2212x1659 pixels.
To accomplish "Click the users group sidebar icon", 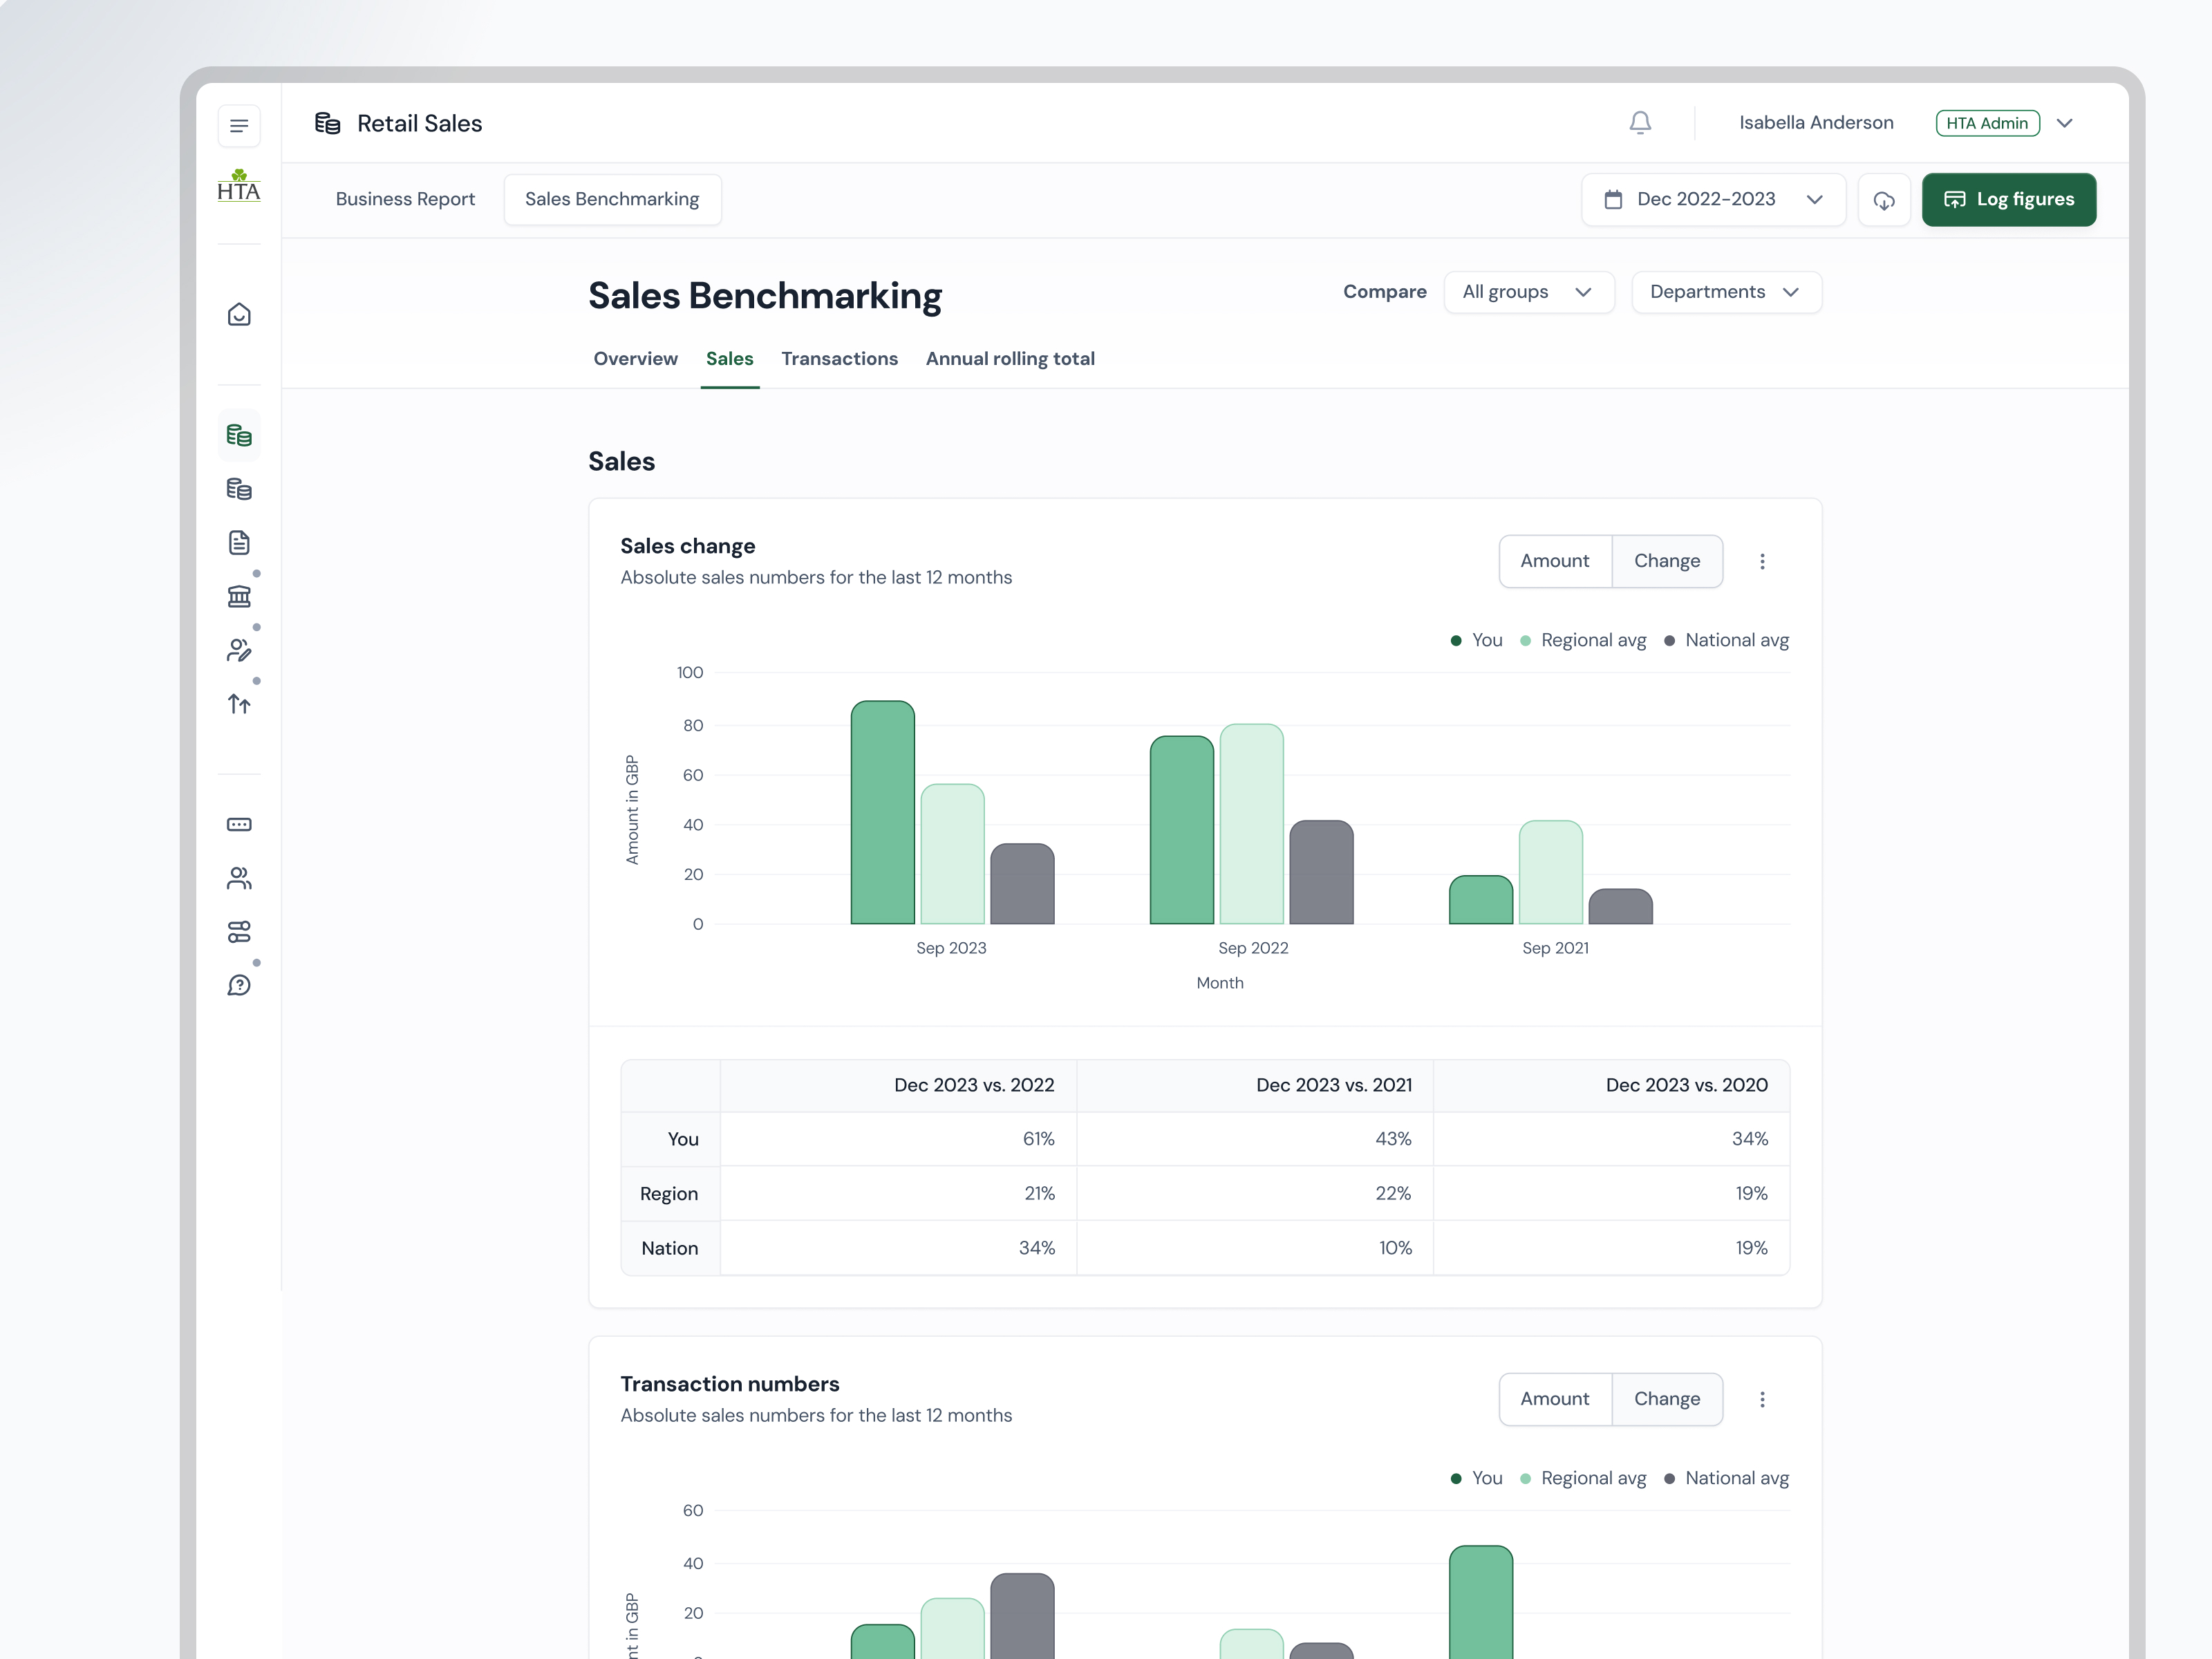I will point(239,879).
